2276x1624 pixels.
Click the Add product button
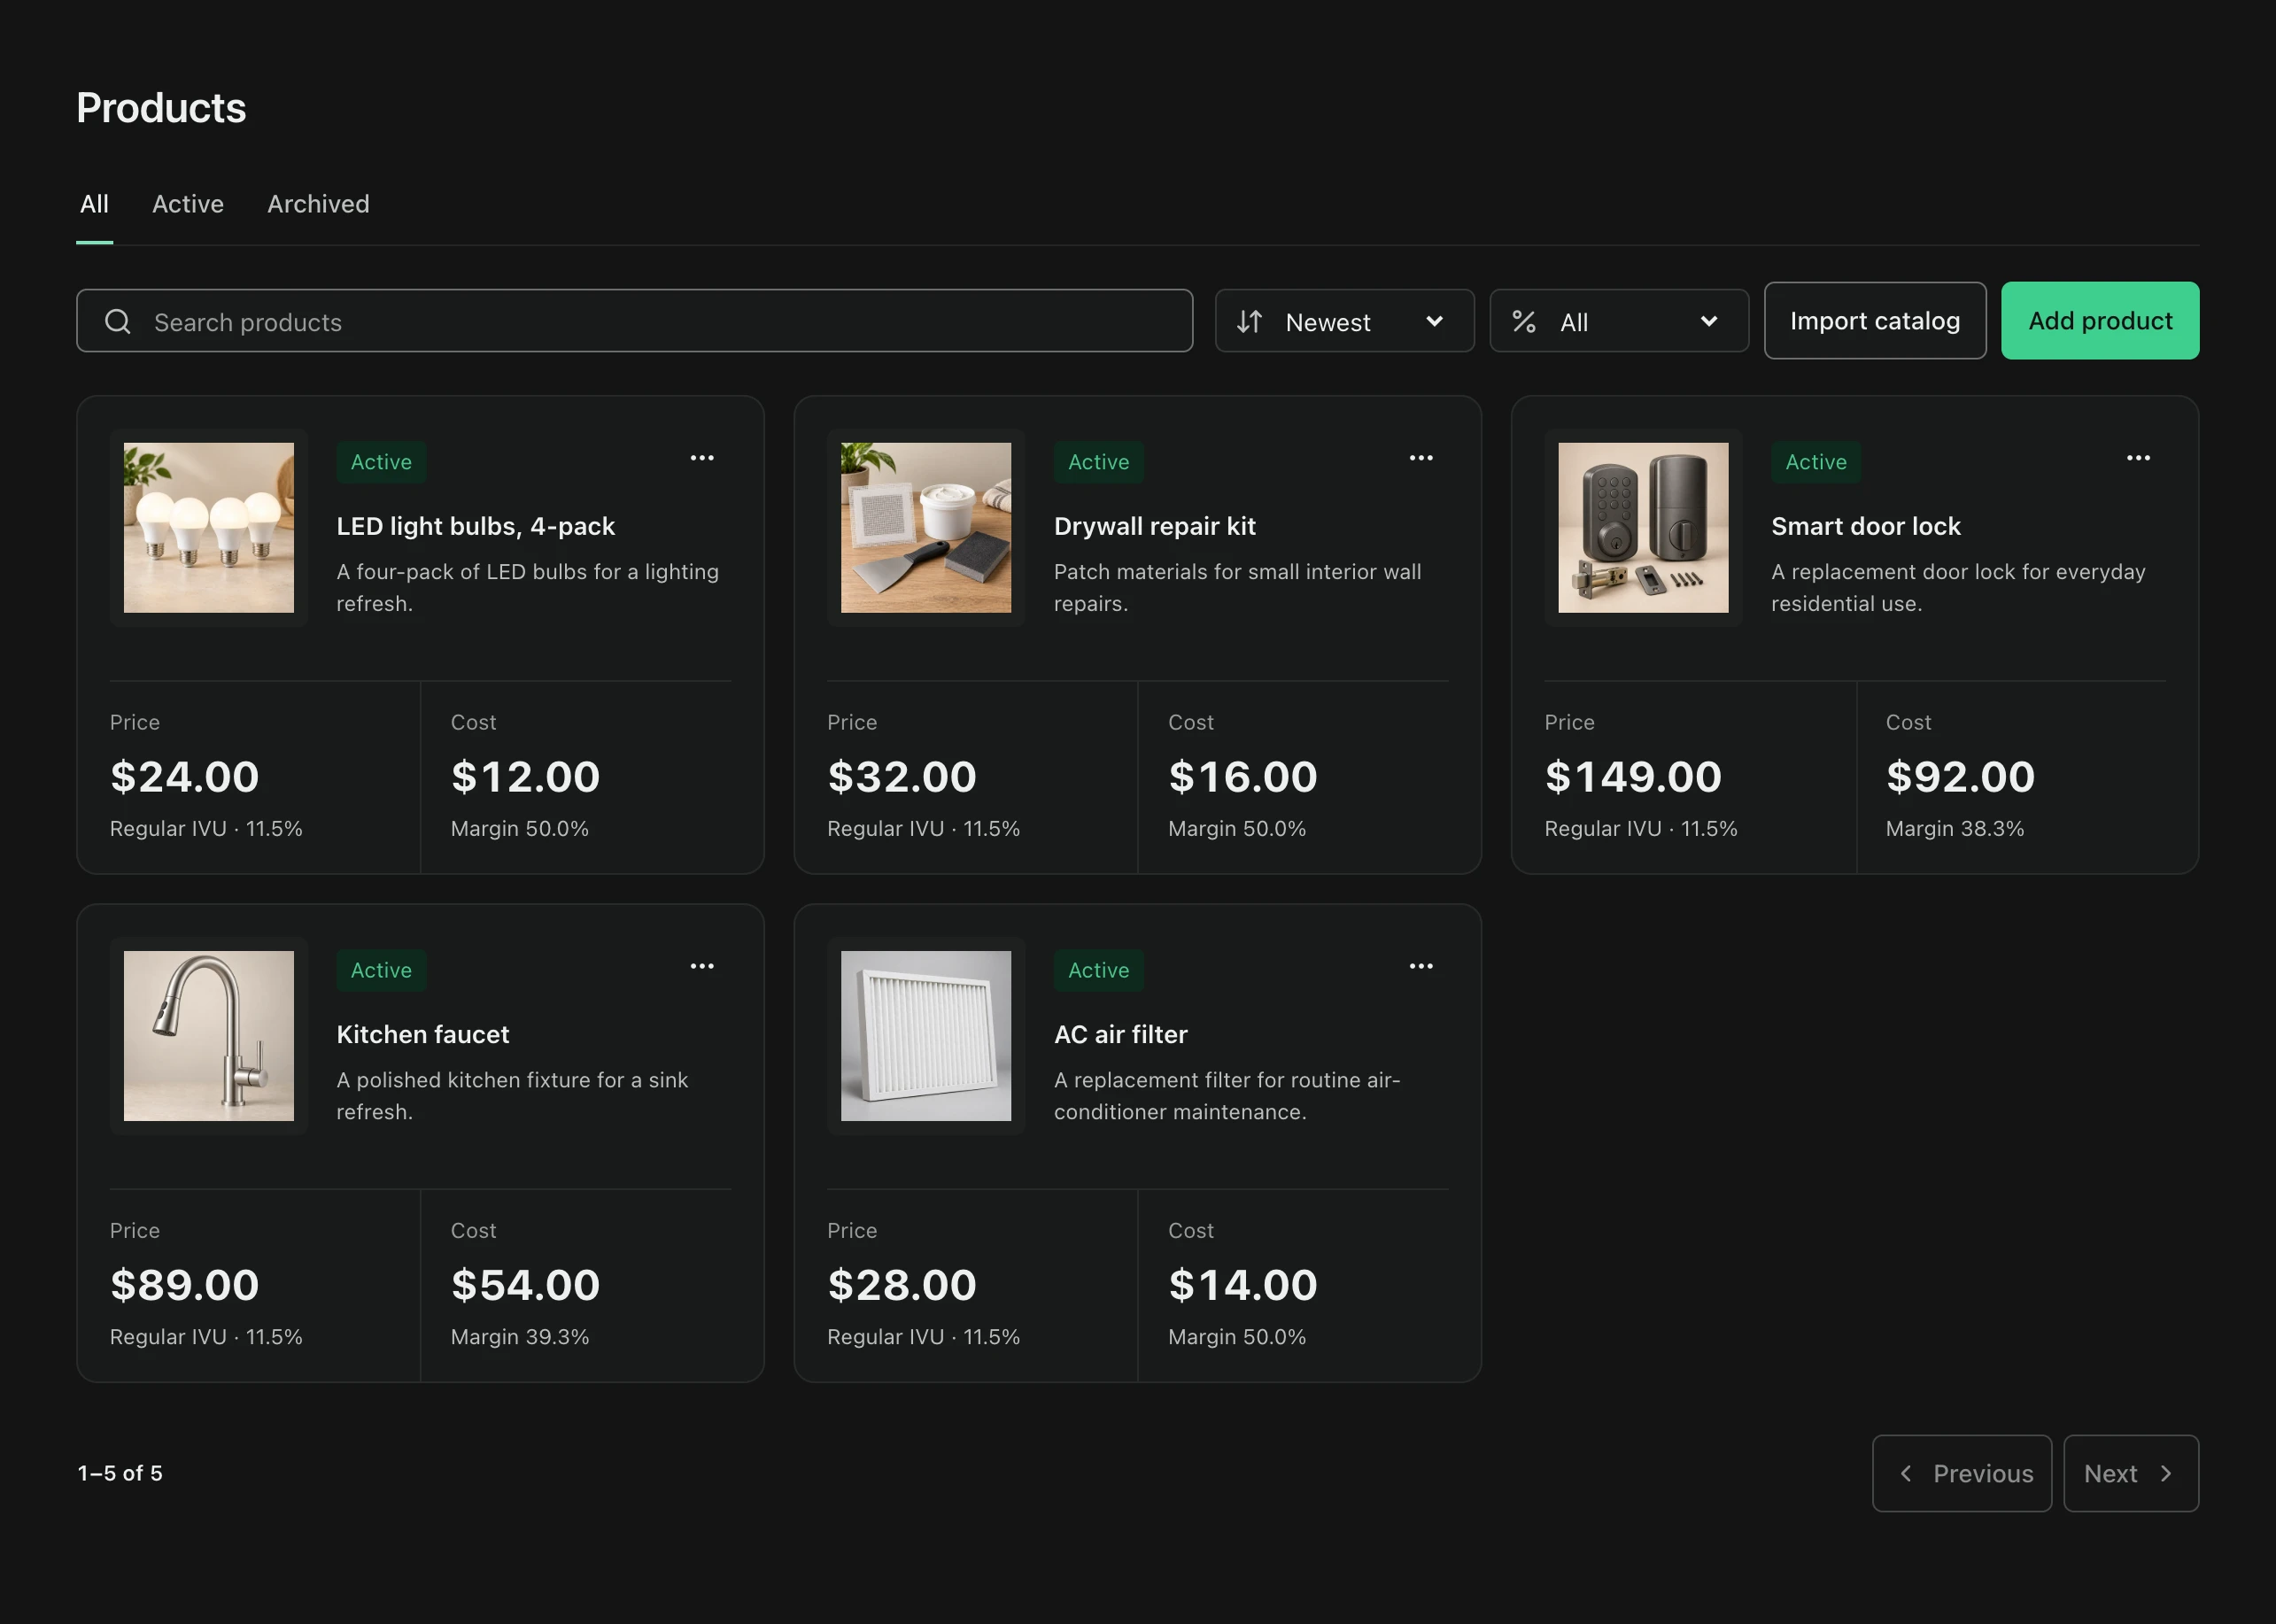tap(2100, 320)
